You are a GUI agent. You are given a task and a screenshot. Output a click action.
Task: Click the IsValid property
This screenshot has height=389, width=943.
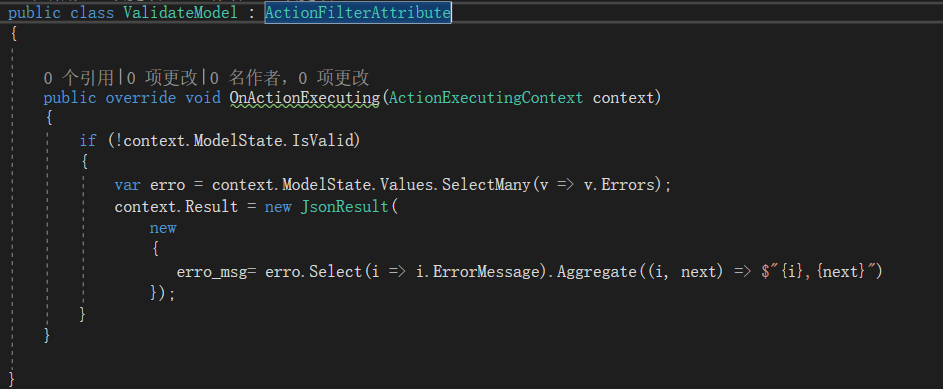322,141
